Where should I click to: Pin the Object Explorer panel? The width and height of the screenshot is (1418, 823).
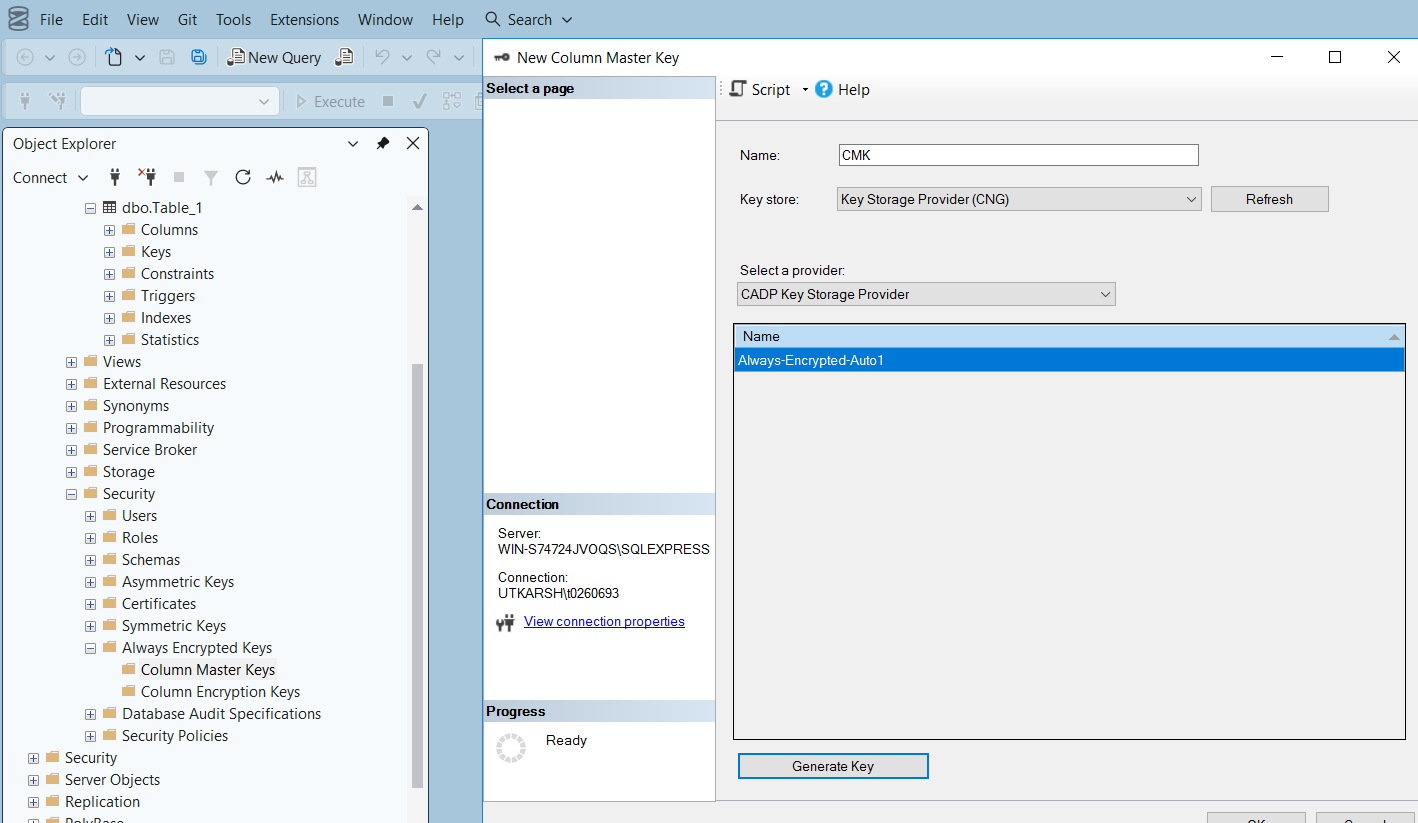382,144
